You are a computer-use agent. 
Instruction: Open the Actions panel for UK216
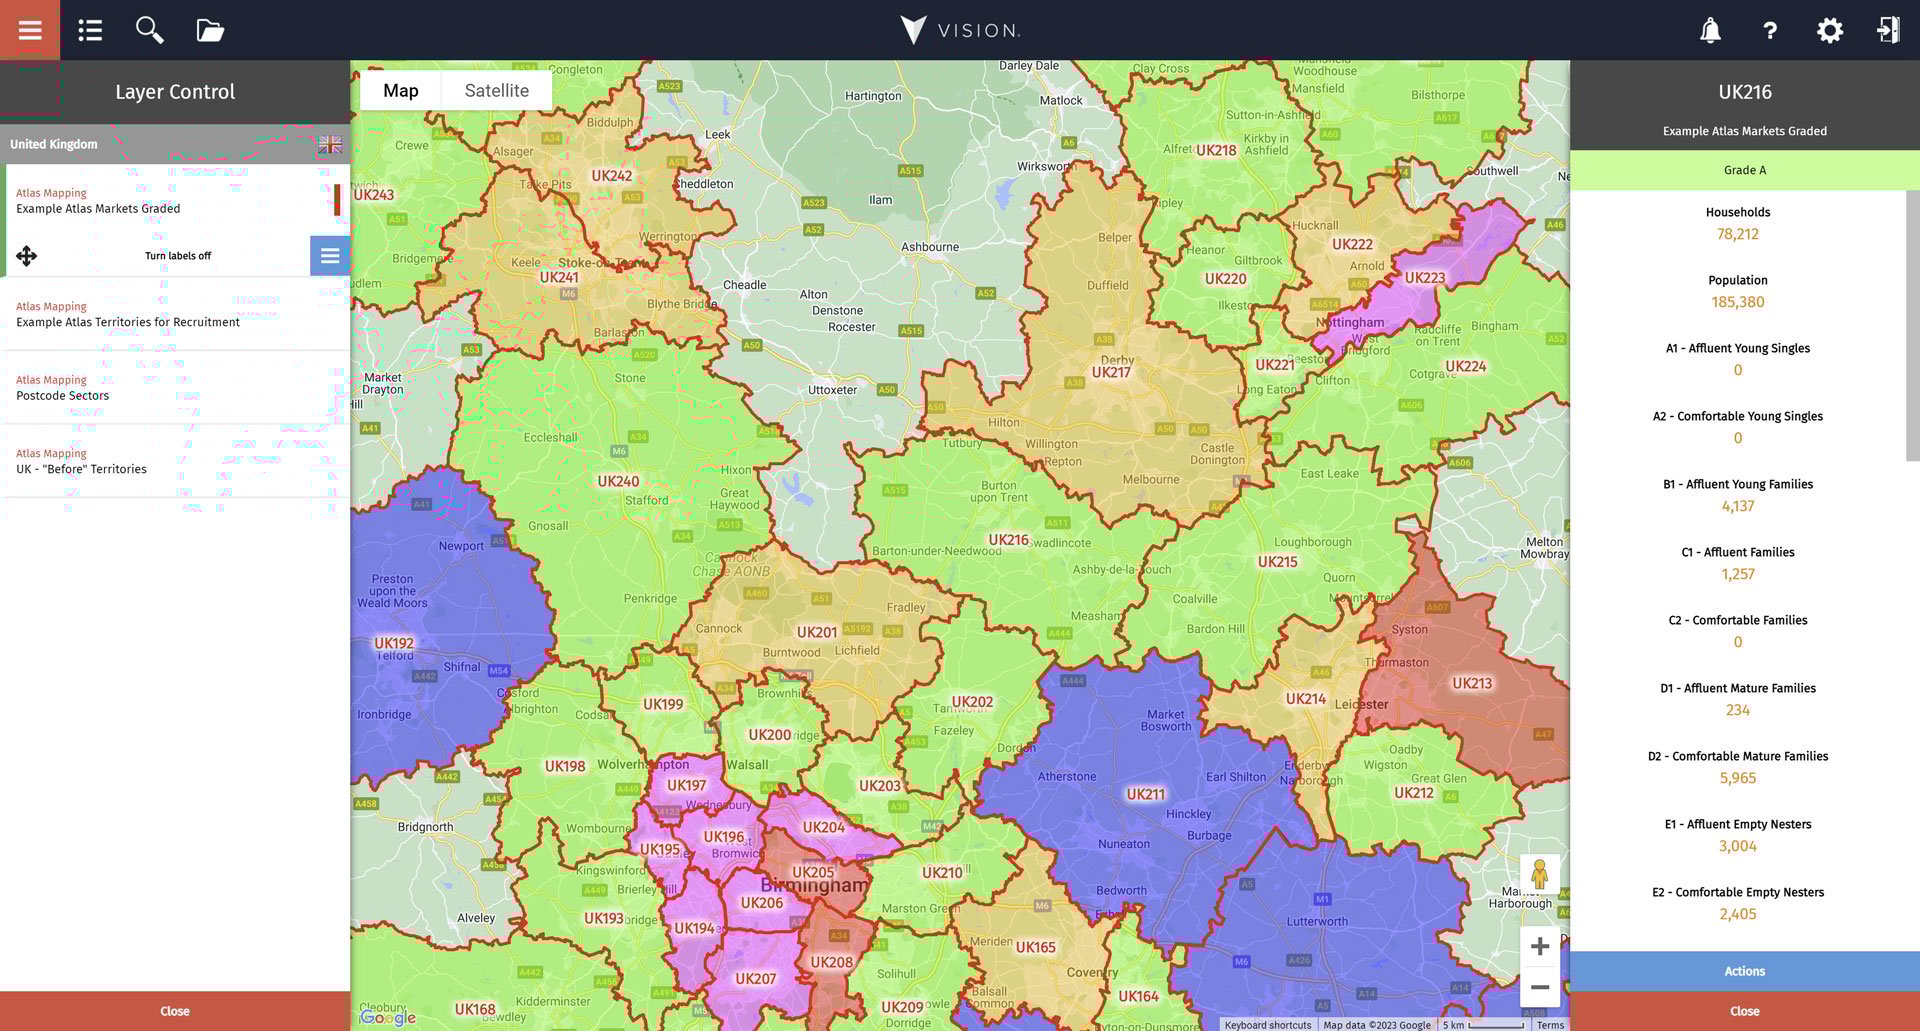click(x=1744, y=970)
